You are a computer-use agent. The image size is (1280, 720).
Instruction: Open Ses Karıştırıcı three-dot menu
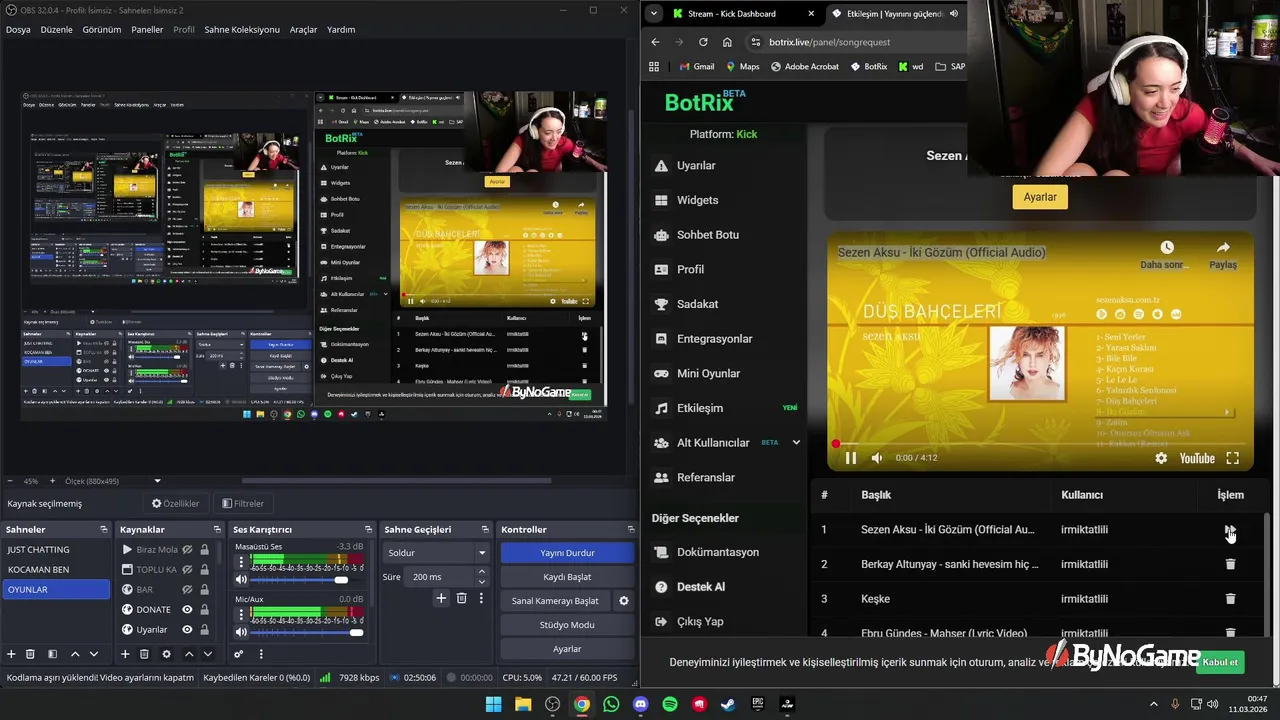click(x=260, y=654)
